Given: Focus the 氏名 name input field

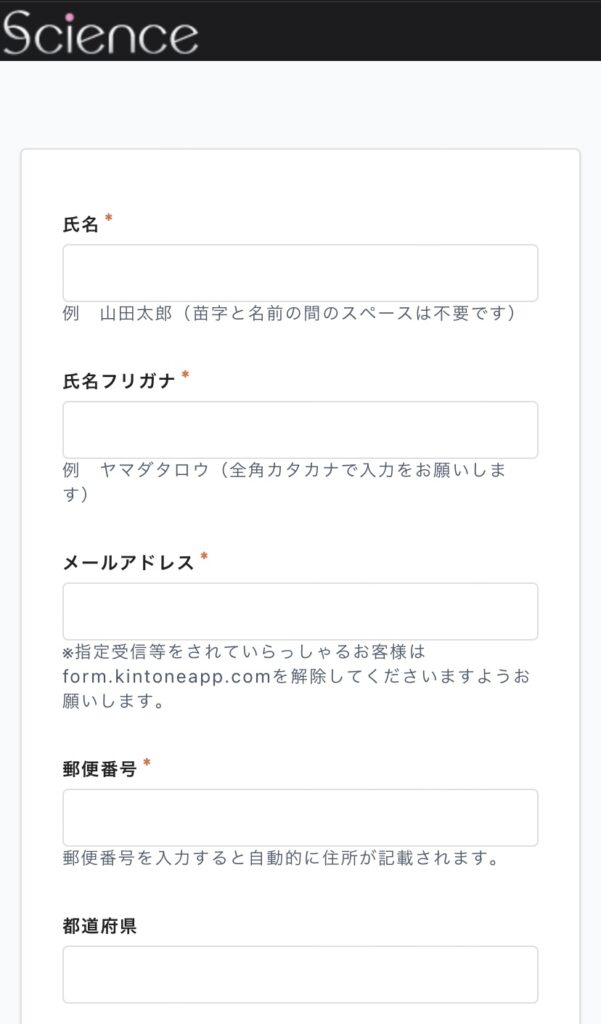Looking at the screenshot, I should [300, 273].
